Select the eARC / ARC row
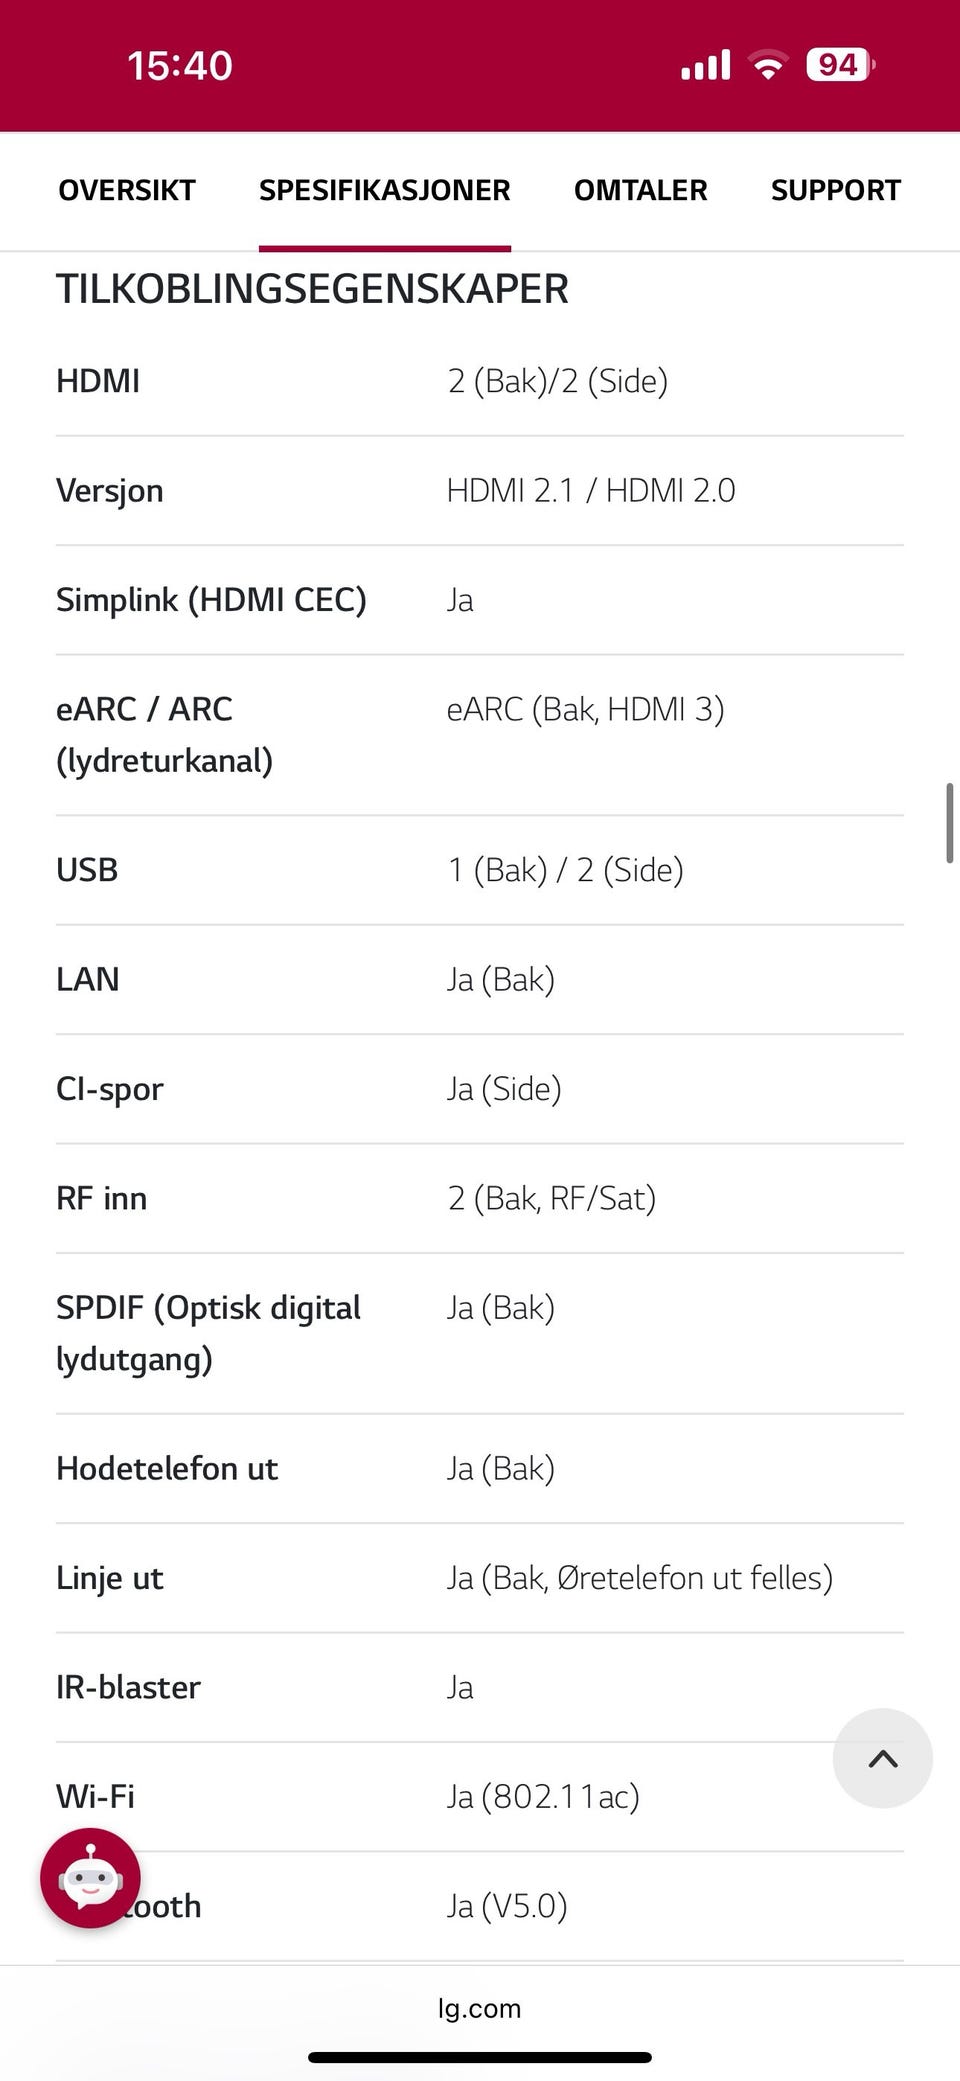The image size is (960, 2081). click(480, 735)
